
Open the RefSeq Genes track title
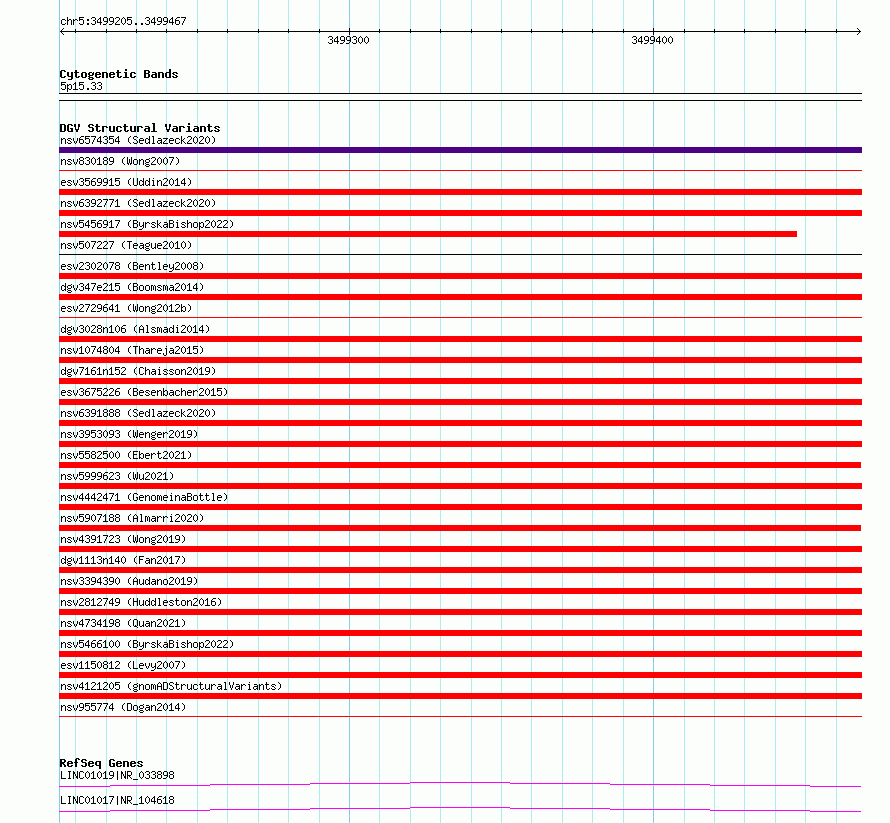point(101,763)
